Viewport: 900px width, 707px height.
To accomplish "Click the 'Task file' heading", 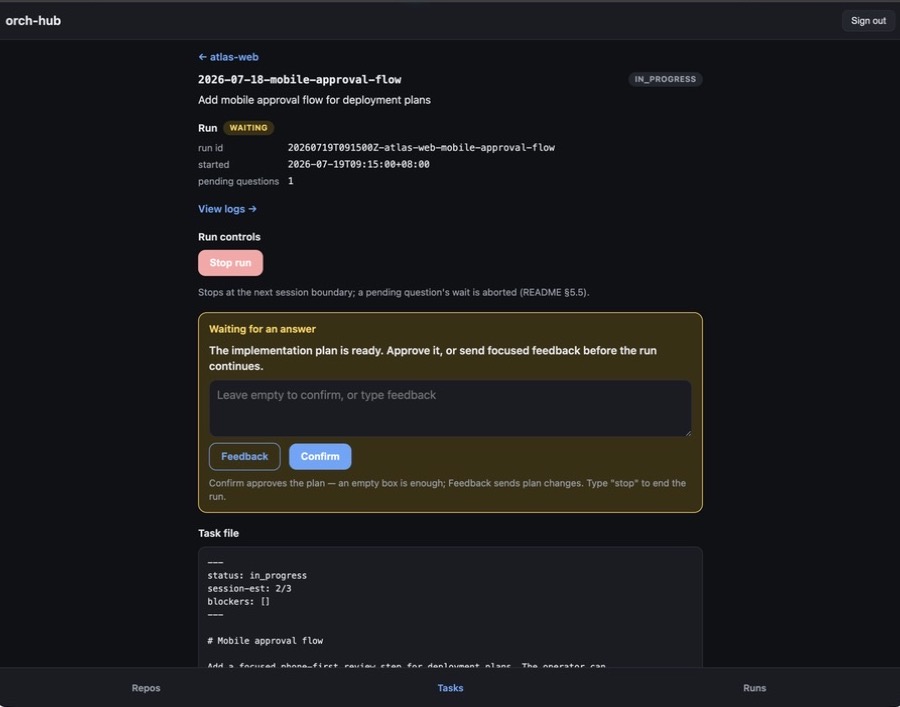I will 218,533.
